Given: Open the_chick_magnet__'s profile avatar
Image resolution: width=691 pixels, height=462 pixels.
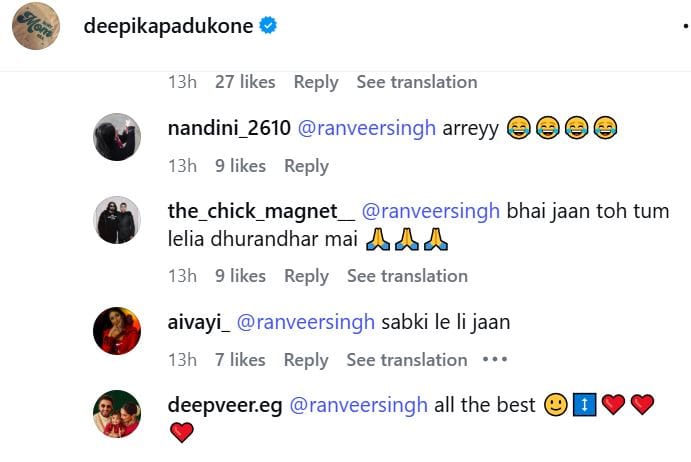Looking at the screenshot, I should coord(117,220).
